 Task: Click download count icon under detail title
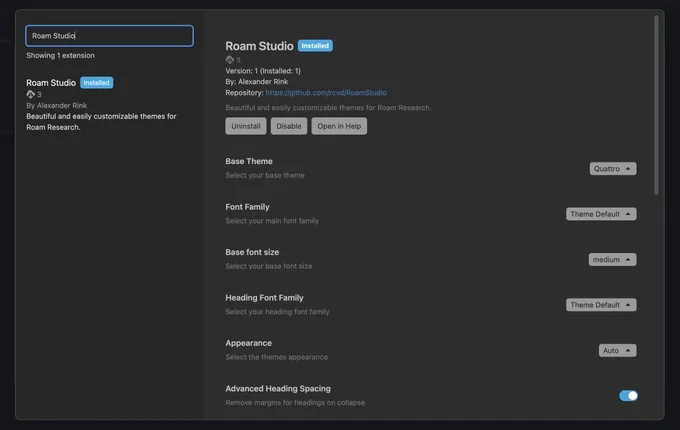click(229, 60)
